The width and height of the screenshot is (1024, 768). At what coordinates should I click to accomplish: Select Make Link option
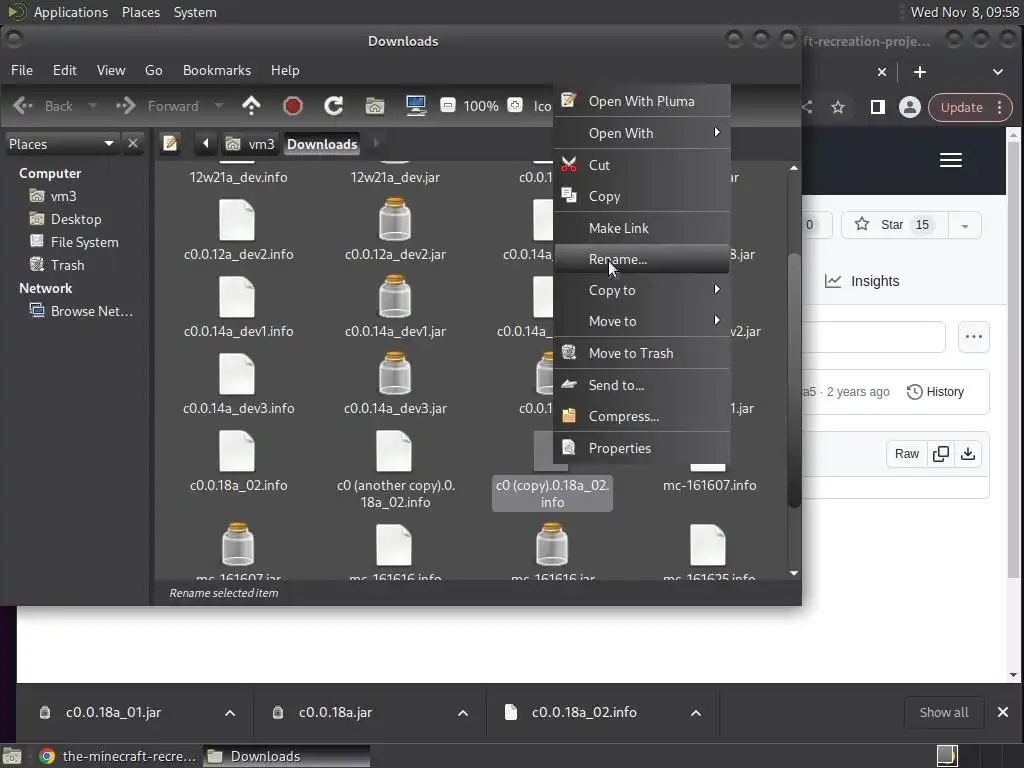641,228
